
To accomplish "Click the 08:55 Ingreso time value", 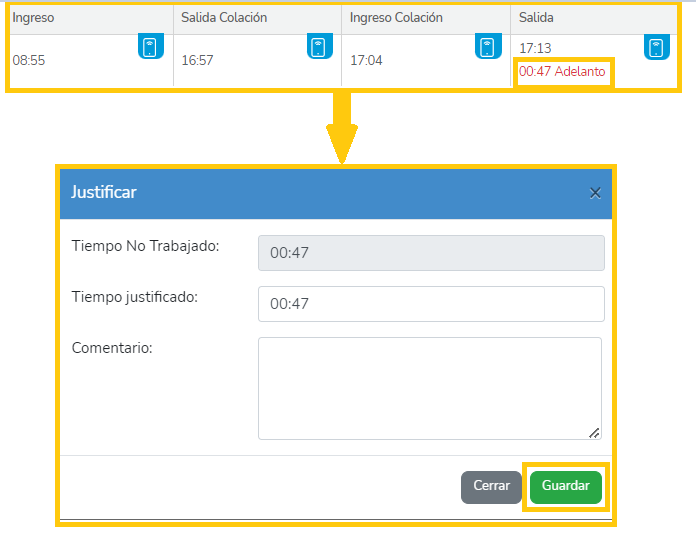I will pos(29,61).
